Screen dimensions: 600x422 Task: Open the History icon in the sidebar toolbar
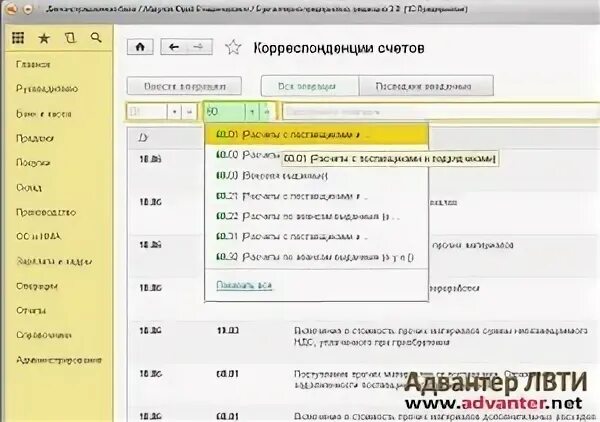coord(70,38)
